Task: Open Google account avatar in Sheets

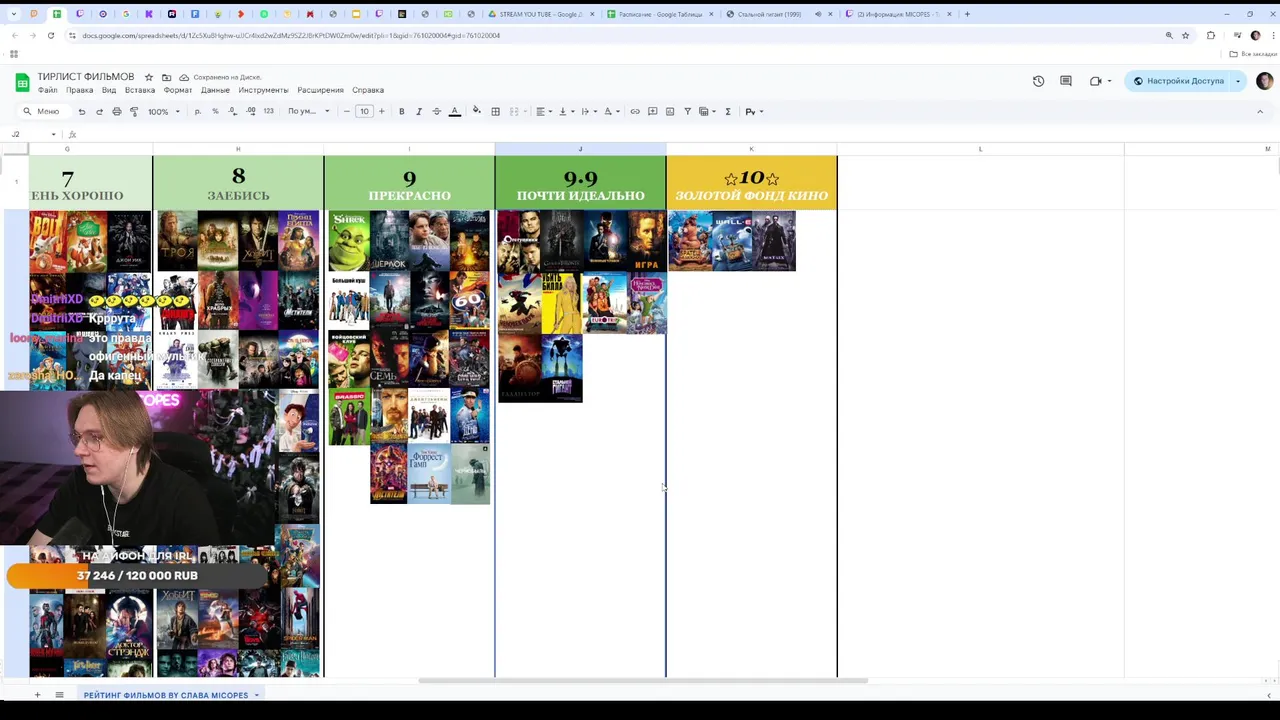Action: click(1264, 81)
